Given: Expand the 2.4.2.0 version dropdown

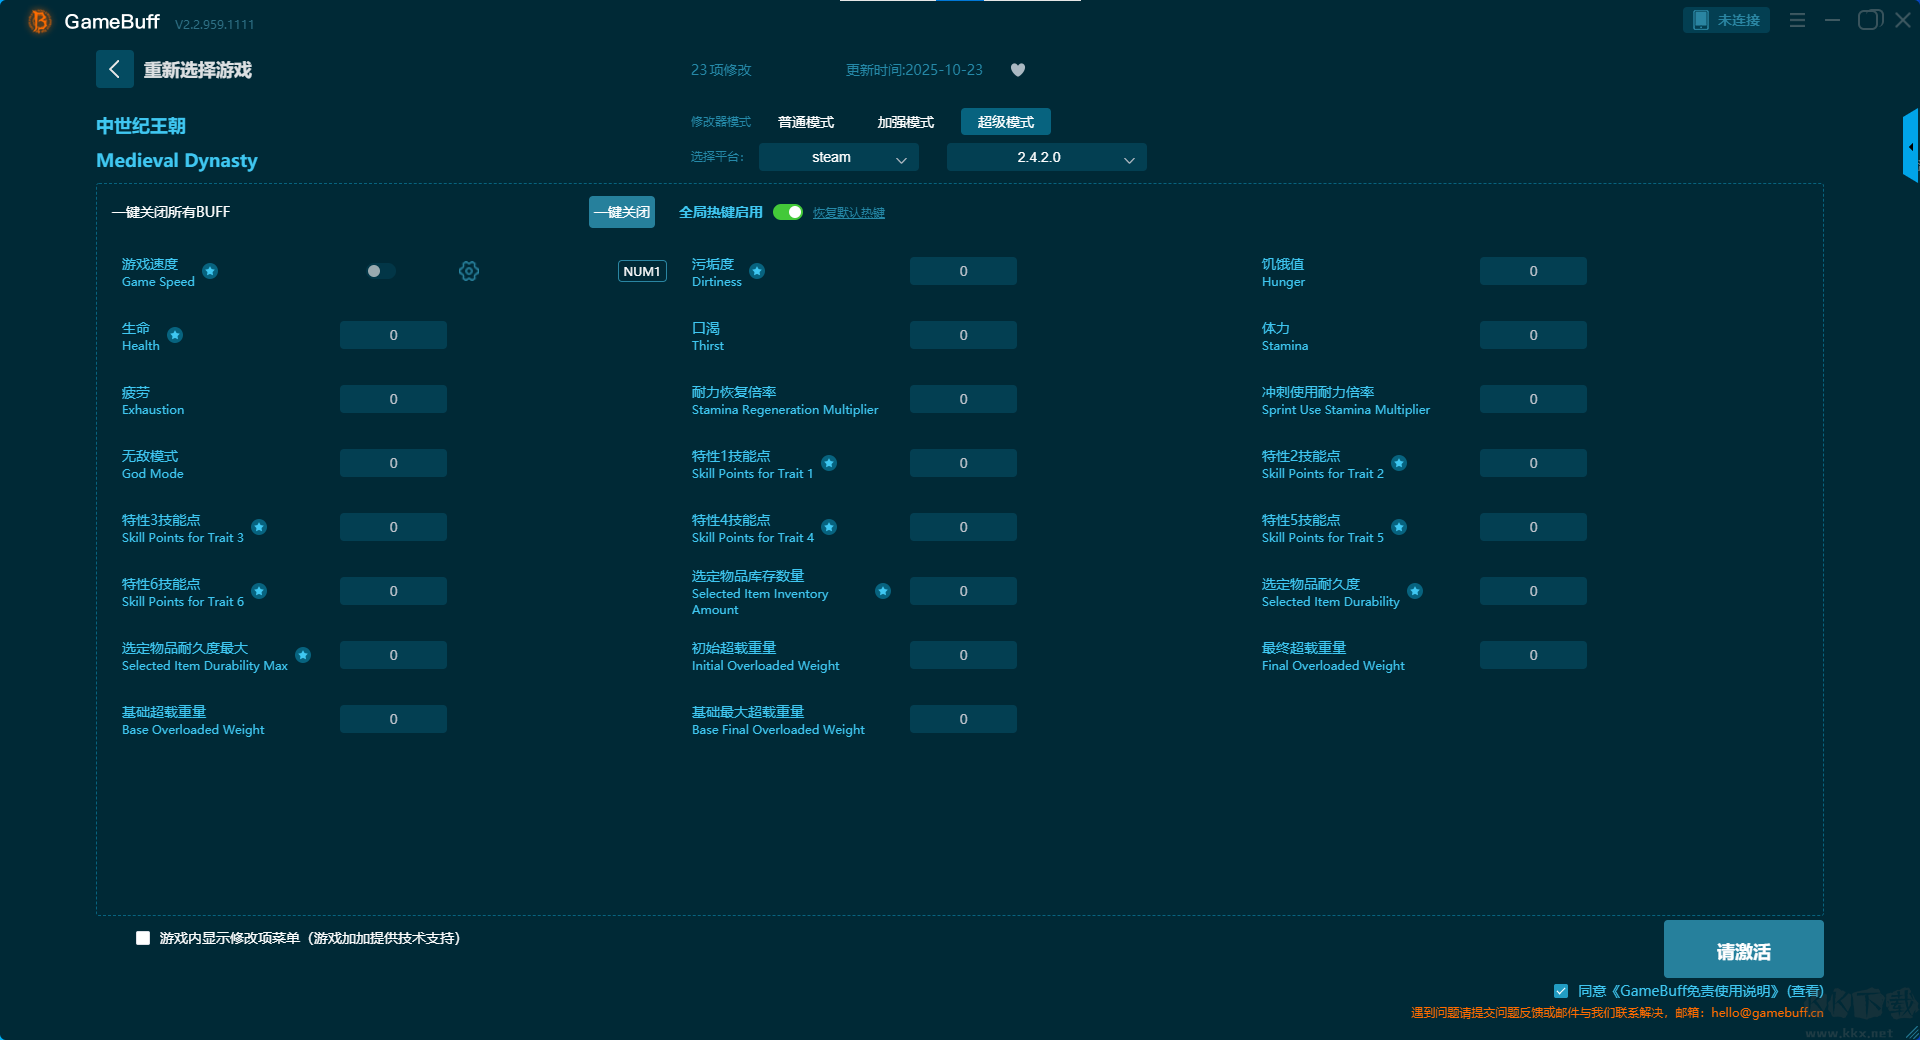Looking at the screenshot, I should coord(1046,157).
